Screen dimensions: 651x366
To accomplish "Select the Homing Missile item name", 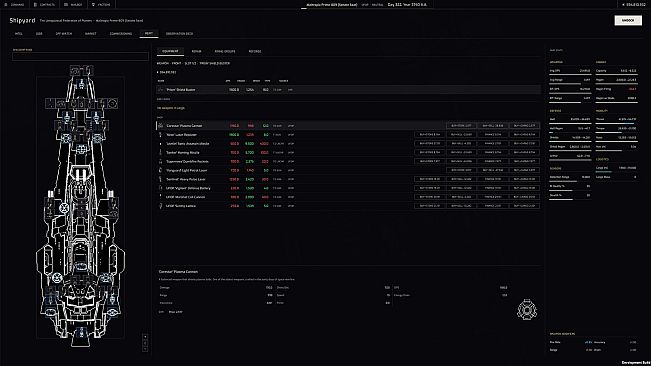I will (x=183, y=152).
